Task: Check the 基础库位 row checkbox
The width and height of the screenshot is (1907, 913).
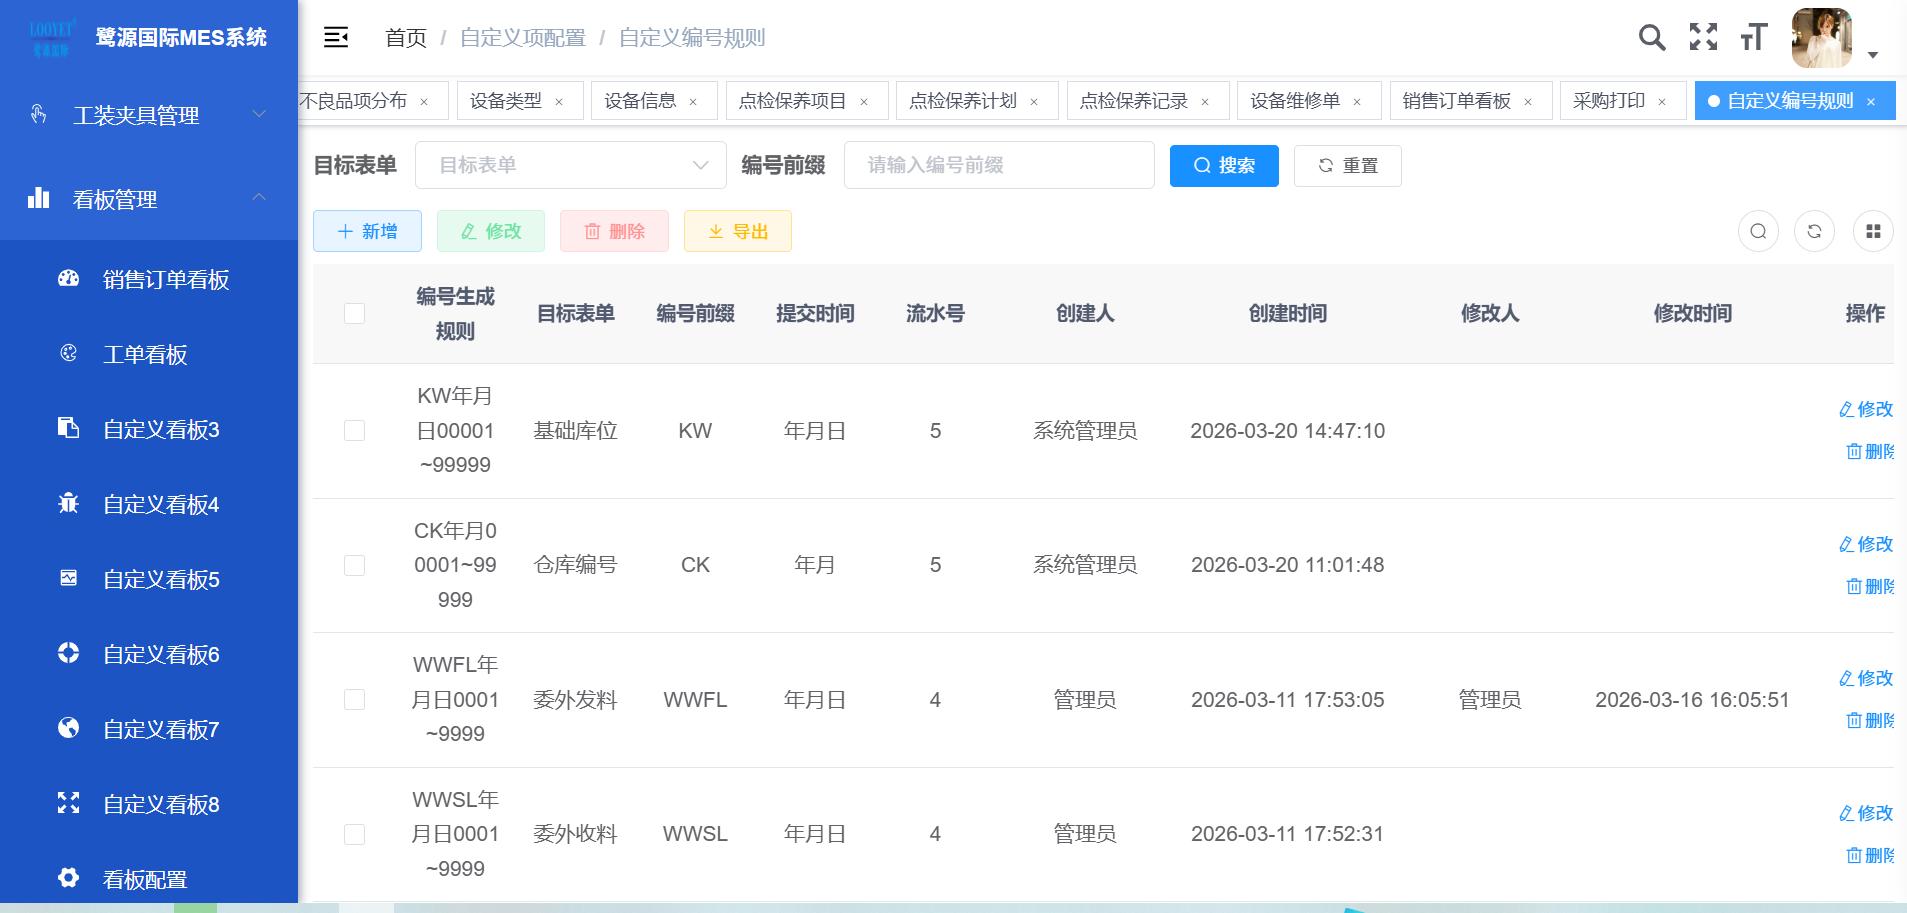Action: pyautogui.click(x=354, y=431)
